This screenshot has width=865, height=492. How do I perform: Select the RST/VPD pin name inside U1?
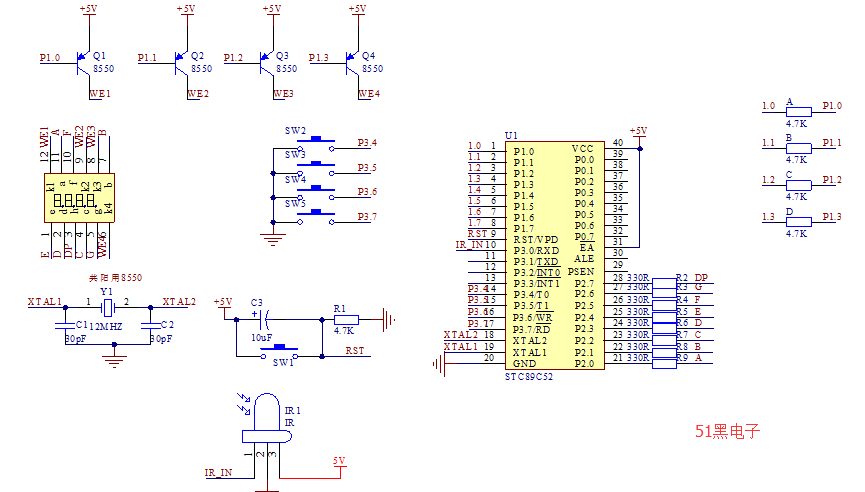tap(536, 240)
